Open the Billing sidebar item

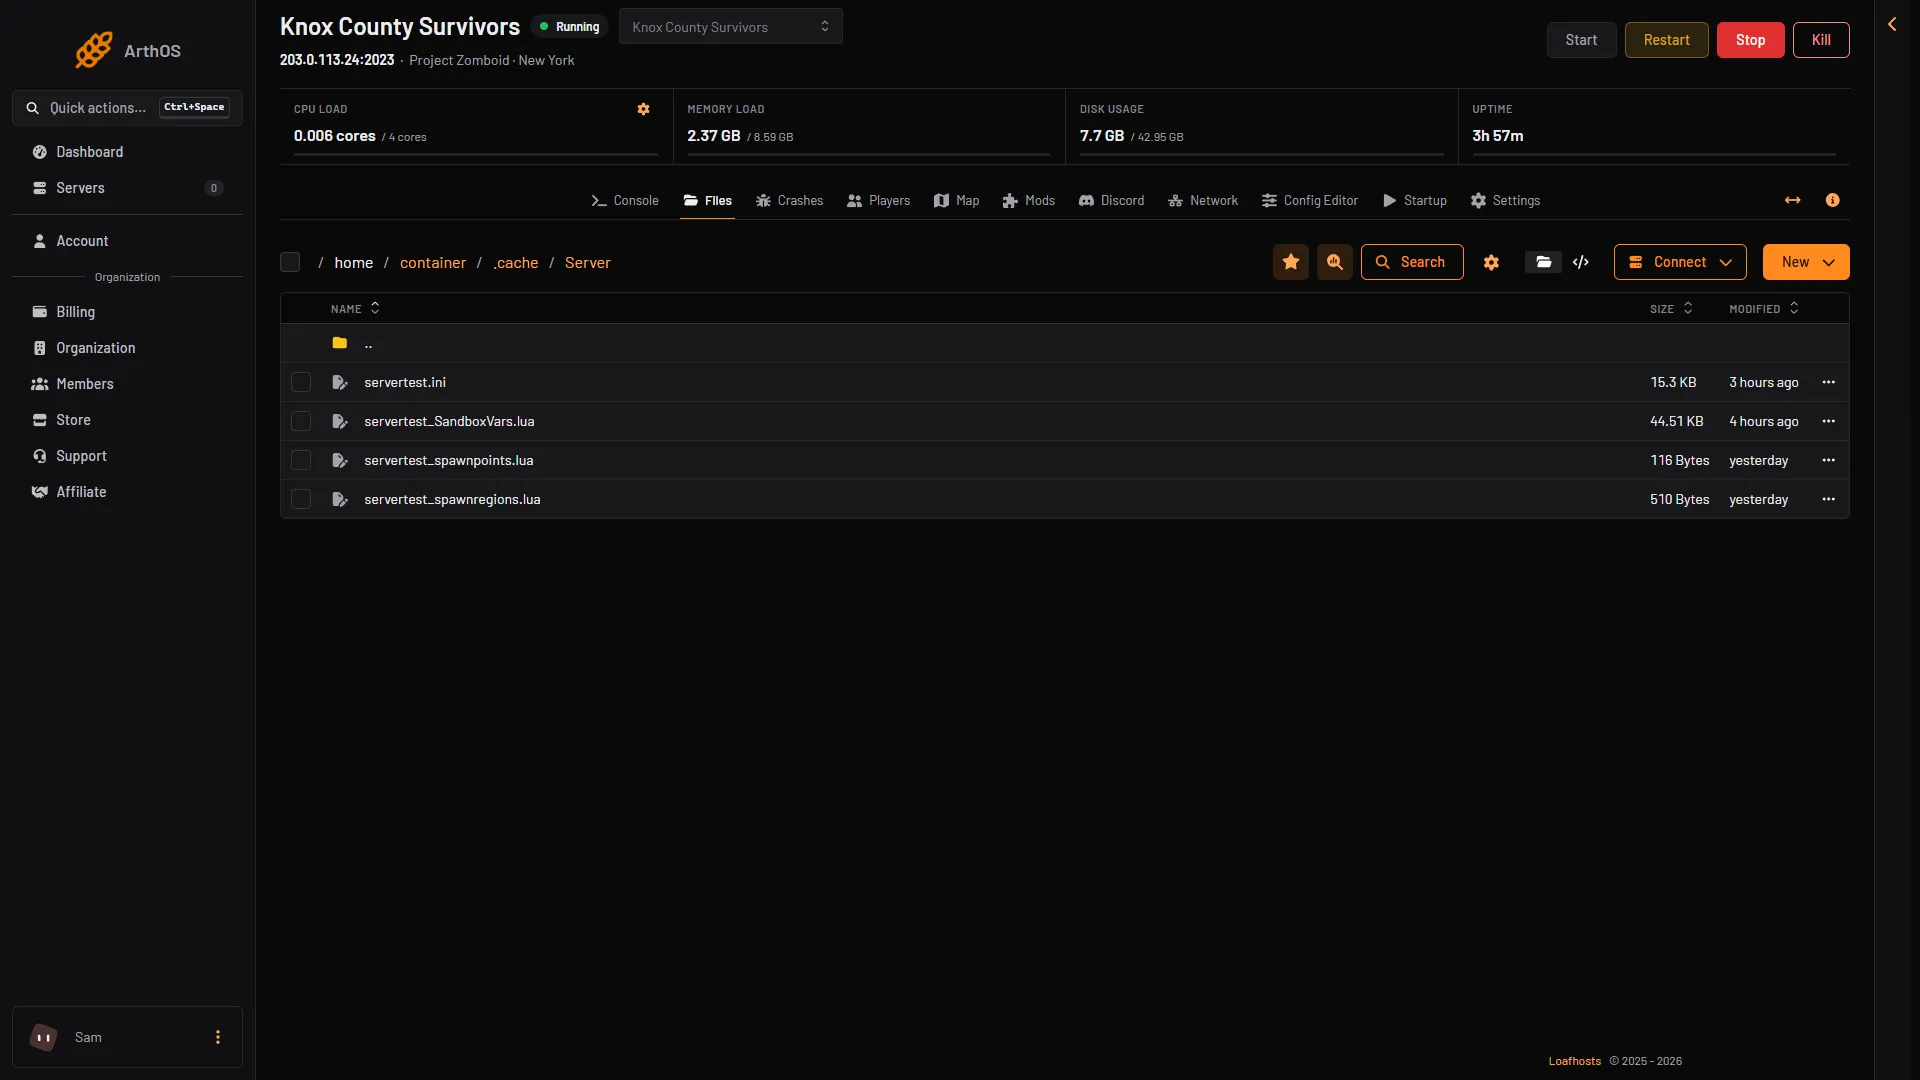point(127,312)
